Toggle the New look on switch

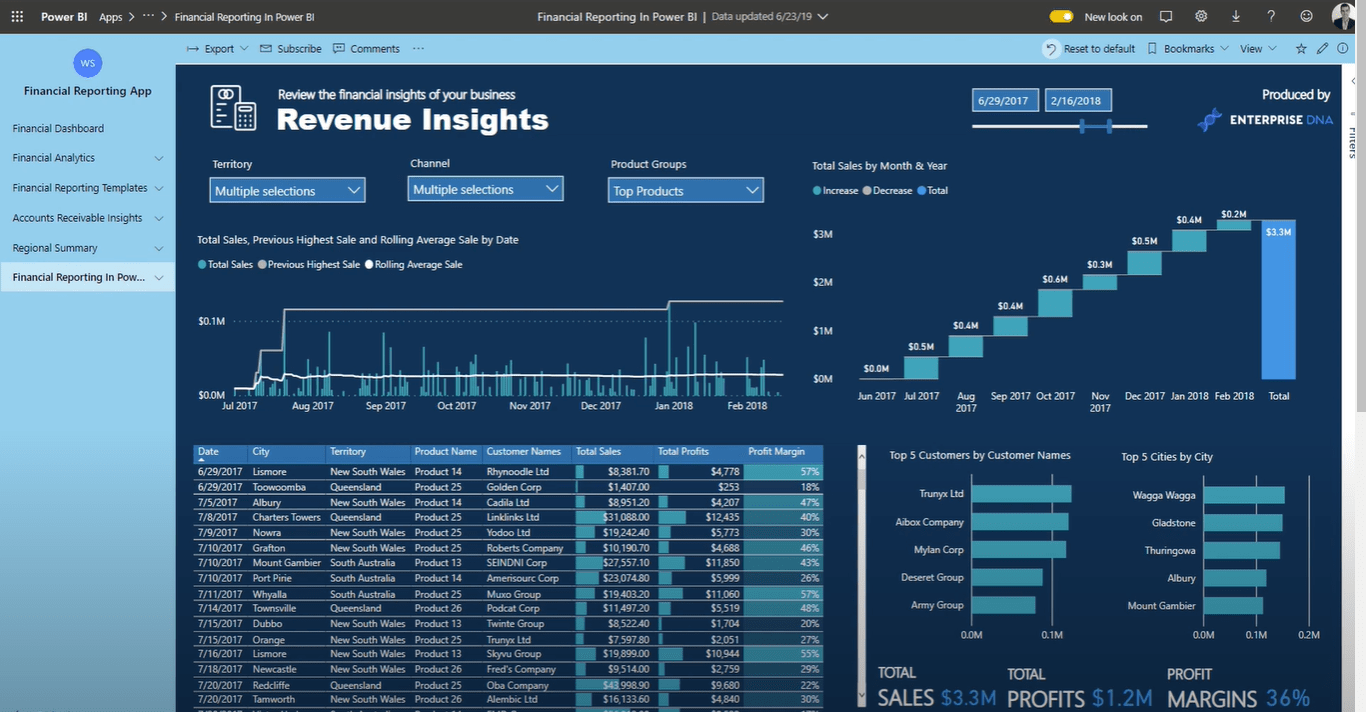[x=1061, y=17]
